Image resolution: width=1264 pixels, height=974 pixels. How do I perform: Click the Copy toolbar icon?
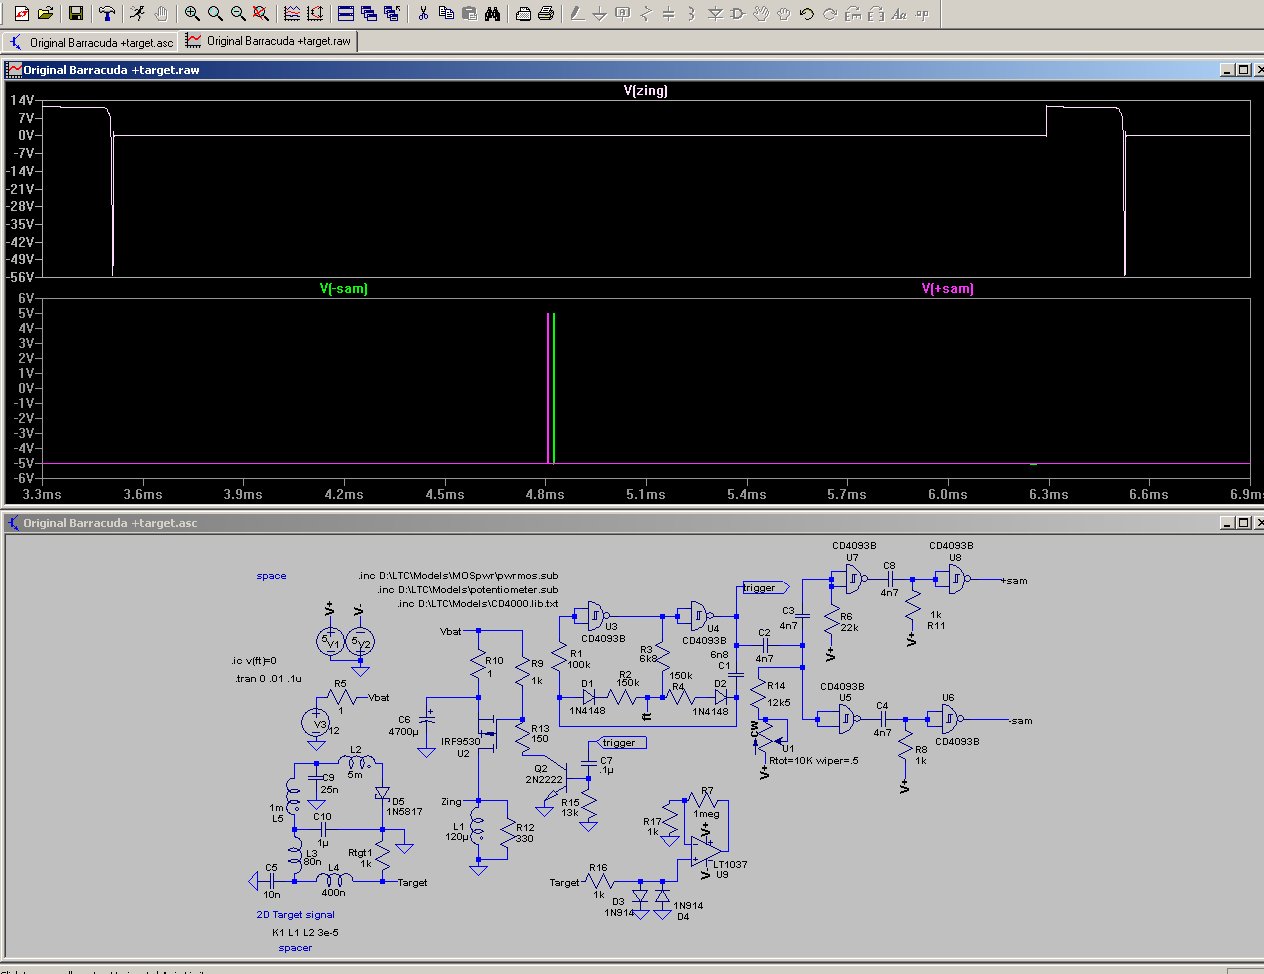pyautogui.click(x=446, y=14)
